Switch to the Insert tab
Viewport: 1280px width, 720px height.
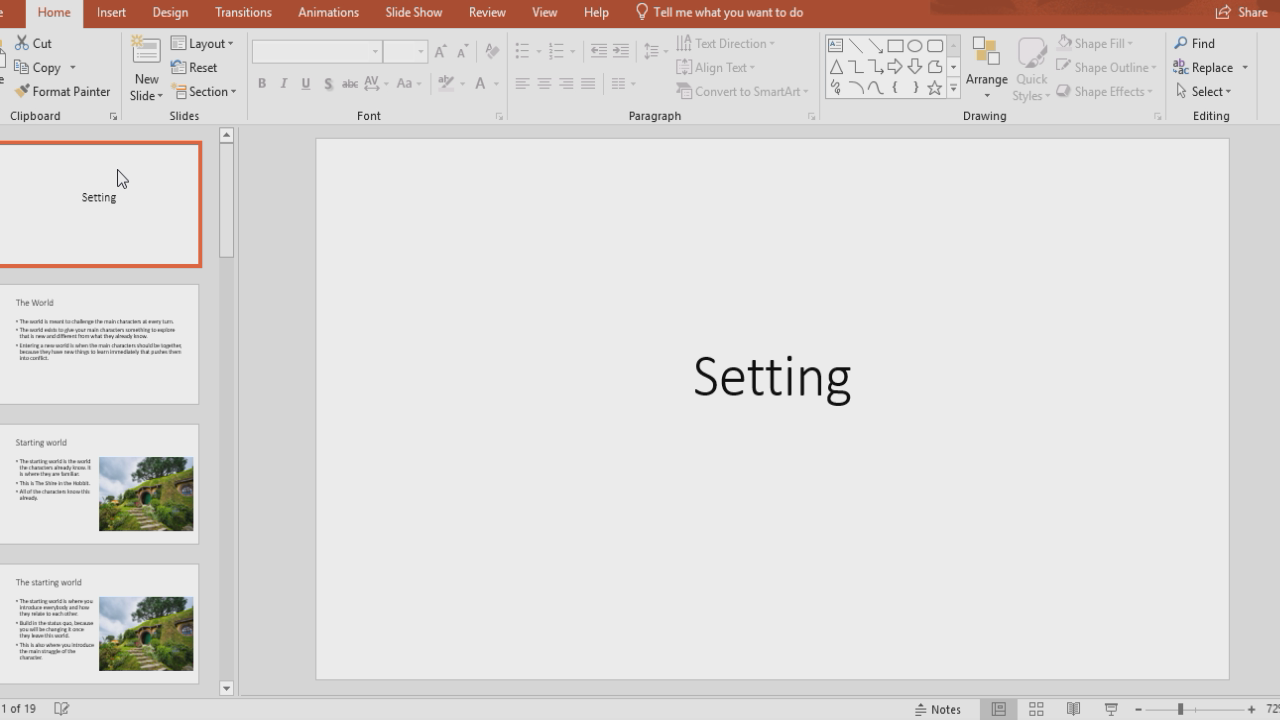(x=111, y=12)
